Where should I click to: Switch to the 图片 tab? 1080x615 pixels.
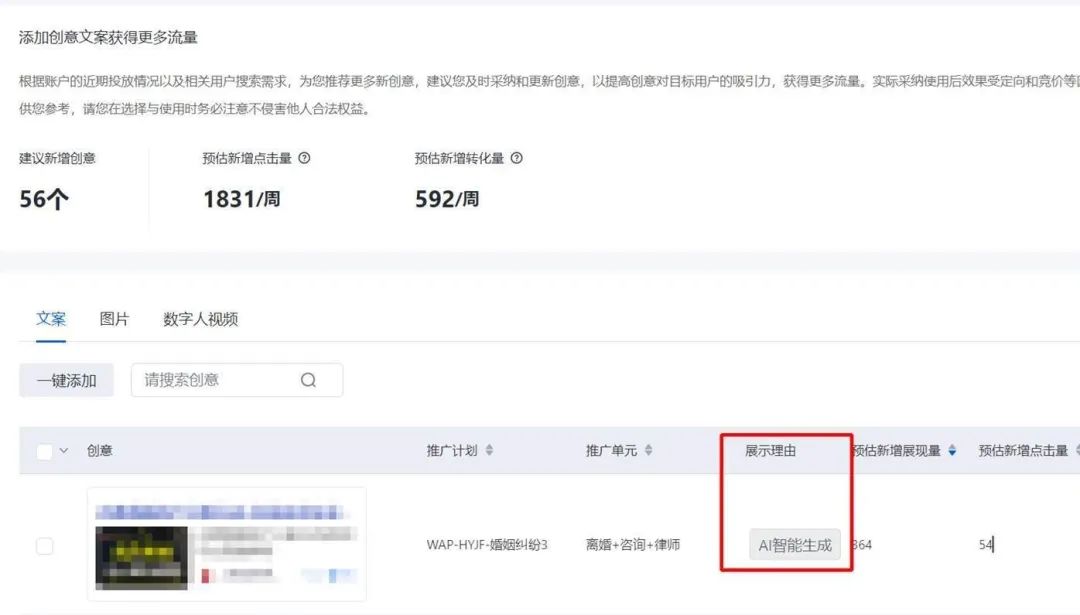click(x=114, y=319)
